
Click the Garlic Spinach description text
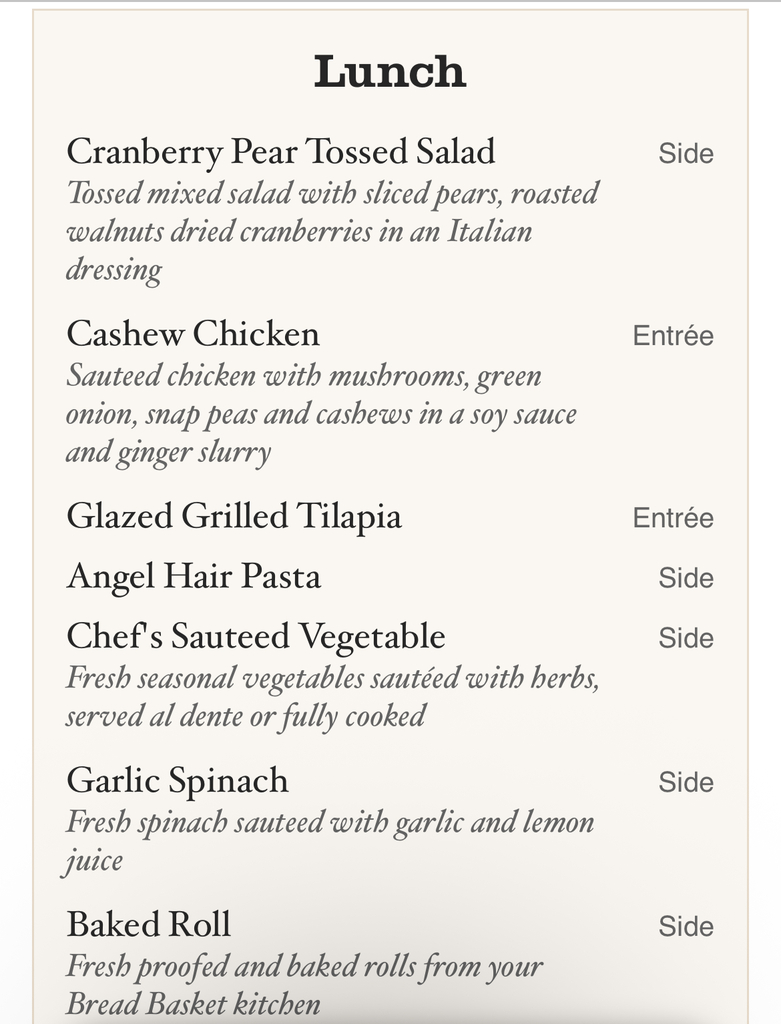click(x=330, y=841)
